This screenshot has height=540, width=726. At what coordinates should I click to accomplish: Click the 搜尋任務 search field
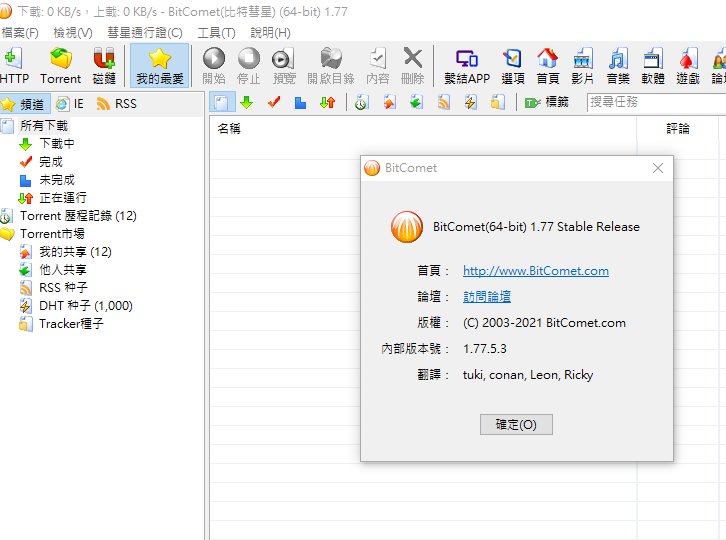[657, 102]
